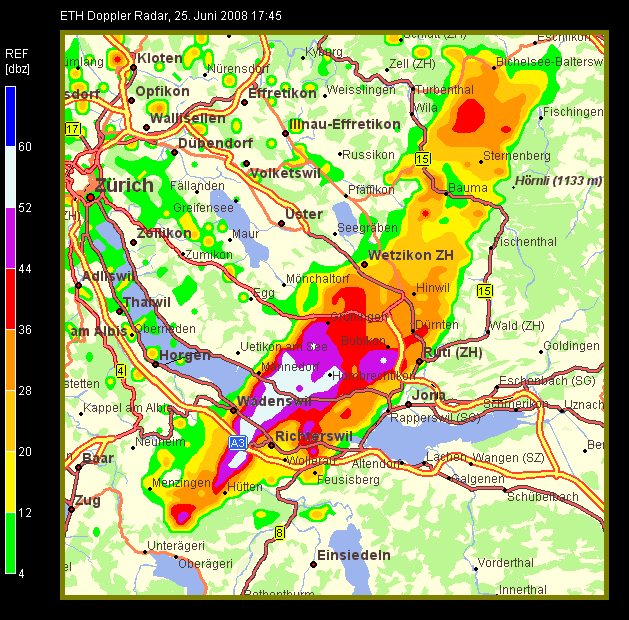629x620 pixels.
Task: Click the Wallisellen label
Action: pos(188,118)
